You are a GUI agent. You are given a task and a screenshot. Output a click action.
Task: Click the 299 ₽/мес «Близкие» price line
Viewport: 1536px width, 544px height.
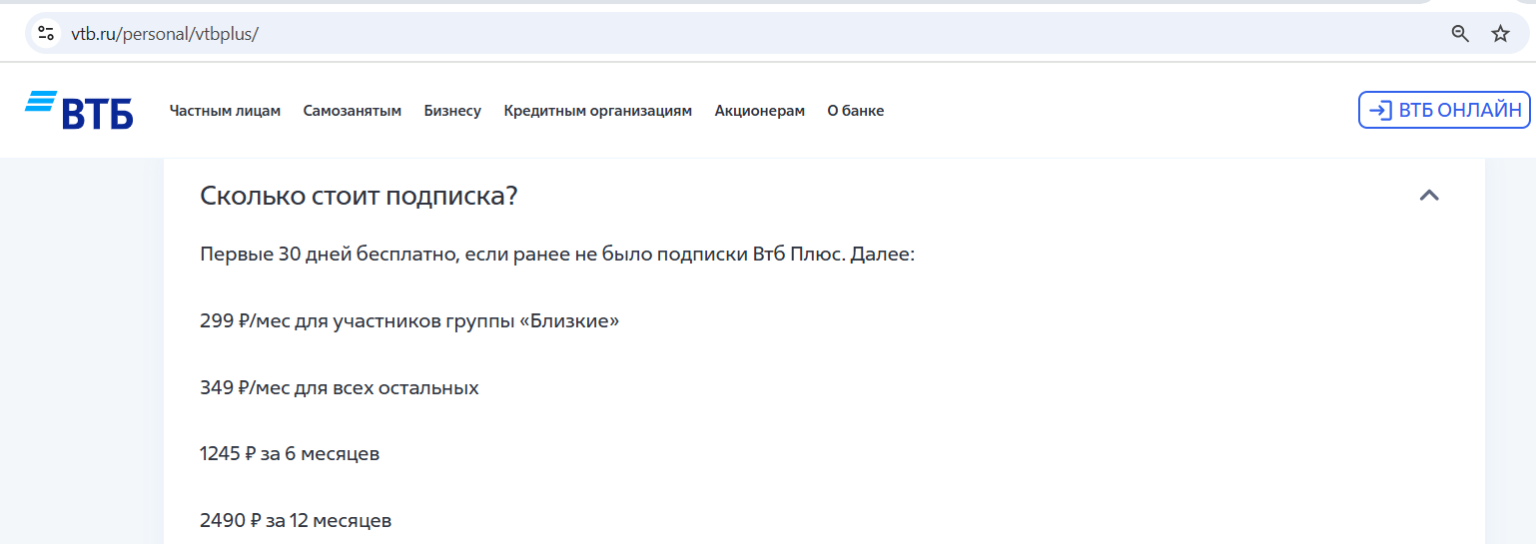410,321
